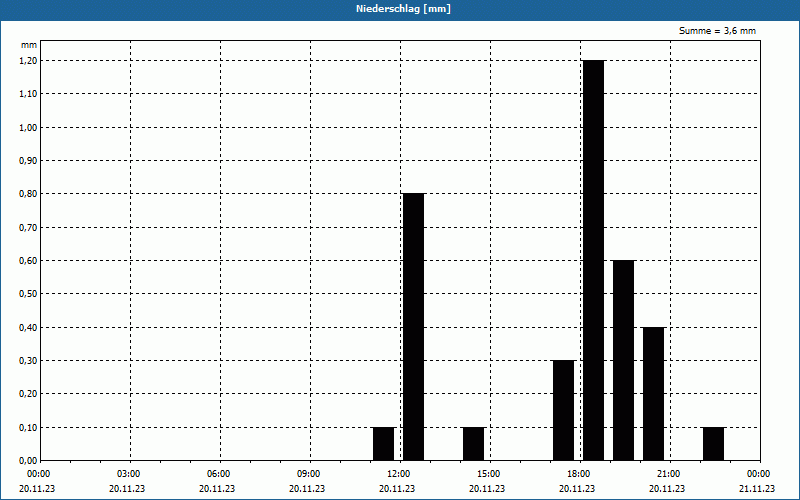Screen dimensions: 800x500
Task: Select the 1,20 y-axis value
Action: click(x=28, y=61)
